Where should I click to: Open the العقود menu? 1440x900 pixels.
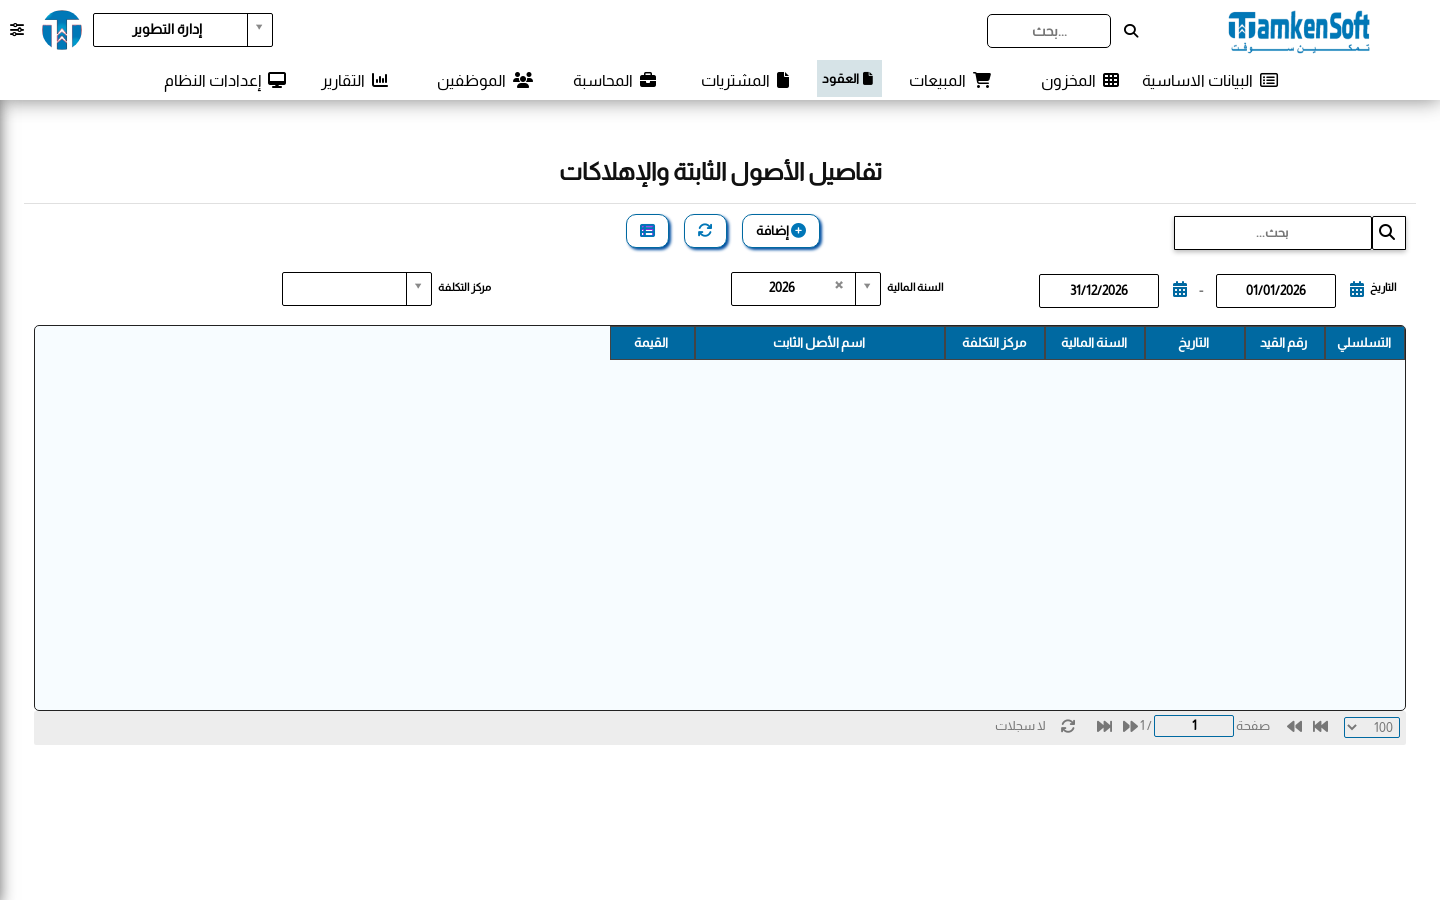pyautogui.click(x=849, y=78)
